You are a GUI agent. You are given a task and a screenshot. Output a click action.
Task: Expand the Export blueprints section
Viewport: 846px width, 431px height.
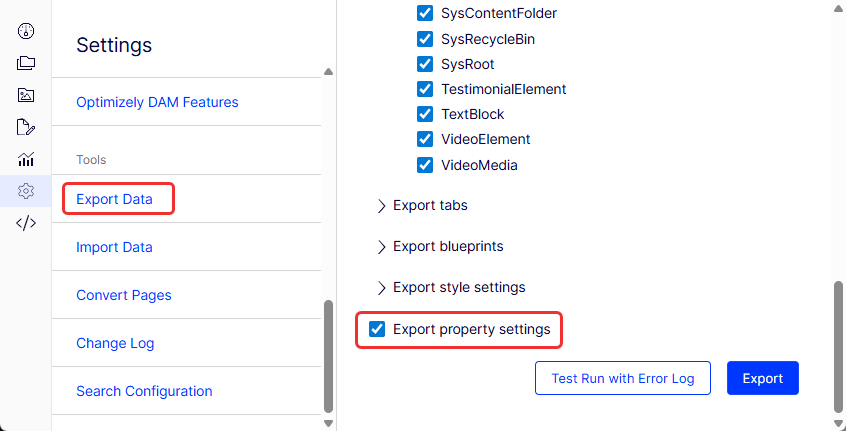pyautogui.click(x=382, y=247)
